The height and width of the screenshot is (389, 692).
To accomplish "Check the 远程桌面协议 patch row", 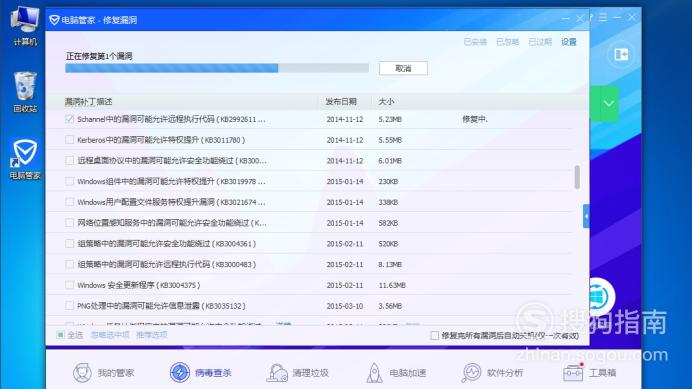I will tap(69, 161).
